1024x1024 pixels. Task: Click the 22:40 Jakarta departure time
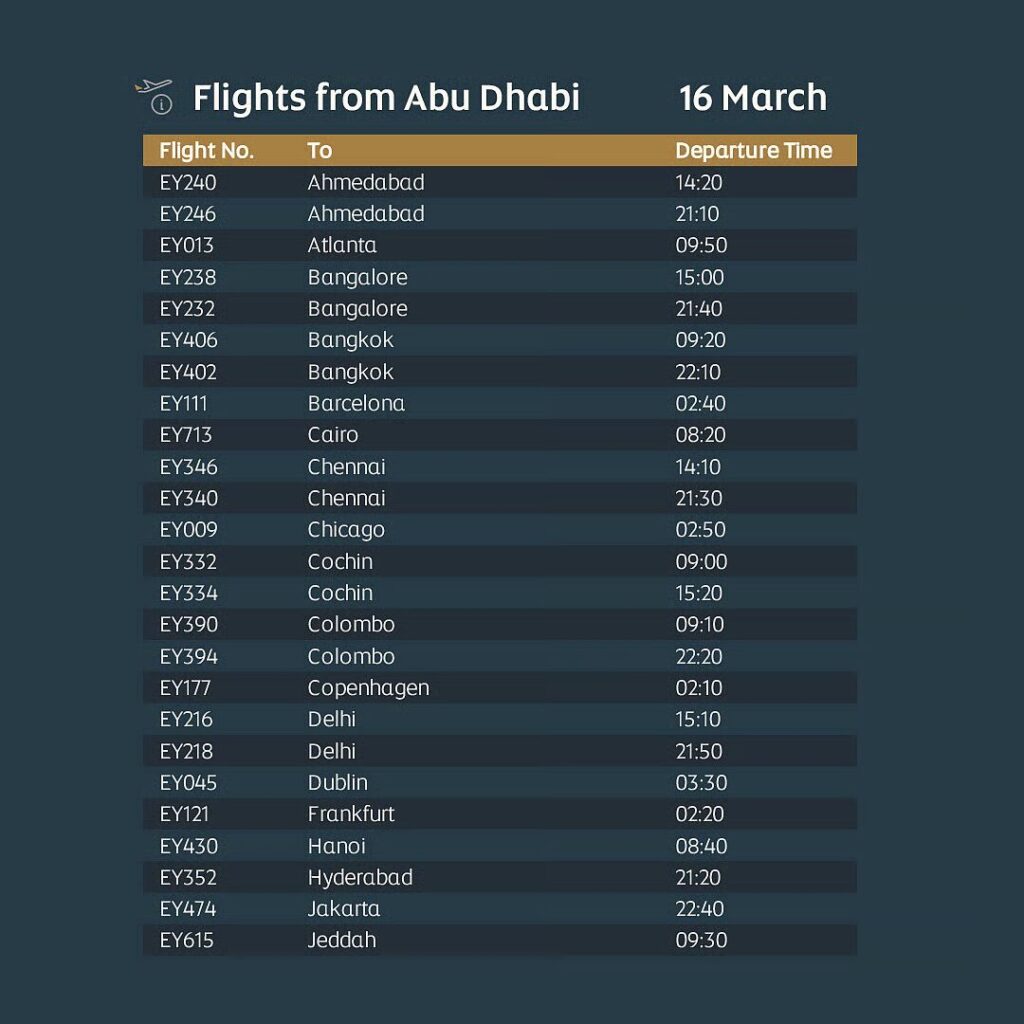[x=700, y=909]
